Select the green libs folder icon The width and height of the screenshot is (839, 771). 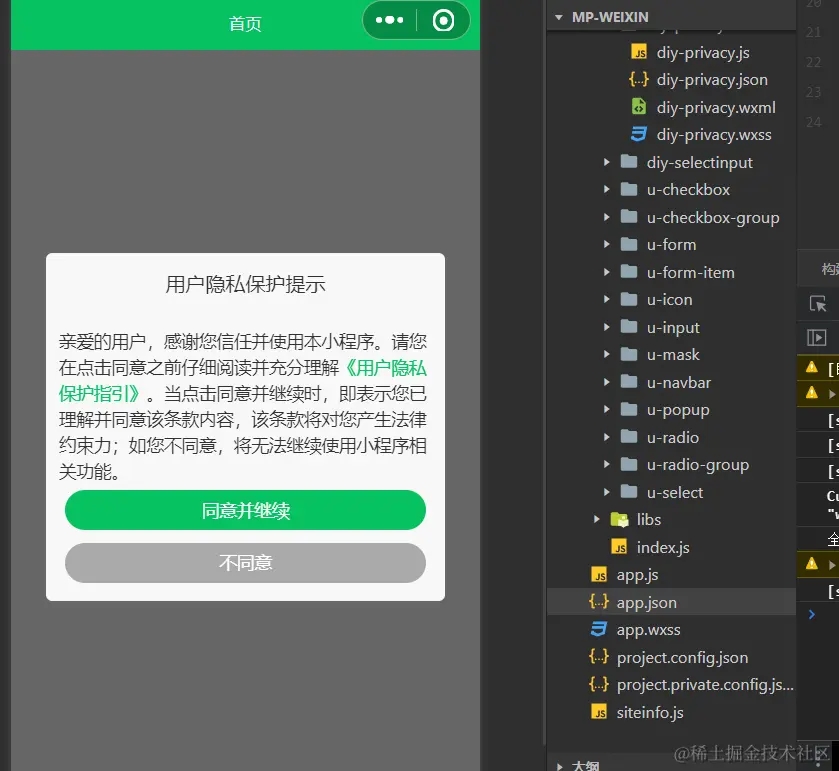pyautogui.click(x=619, y=519)
